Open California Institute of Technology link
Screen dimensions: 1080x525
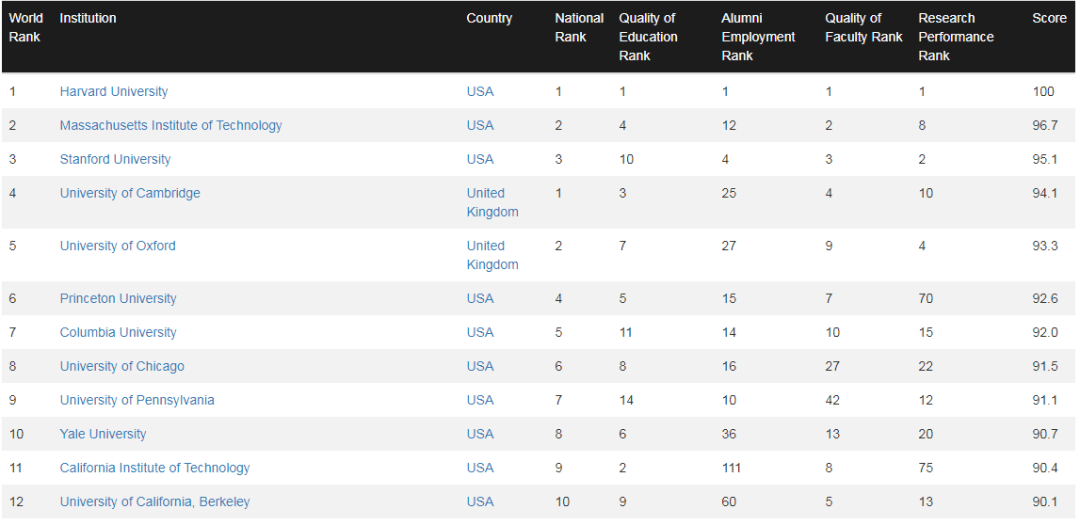(155, 468)
